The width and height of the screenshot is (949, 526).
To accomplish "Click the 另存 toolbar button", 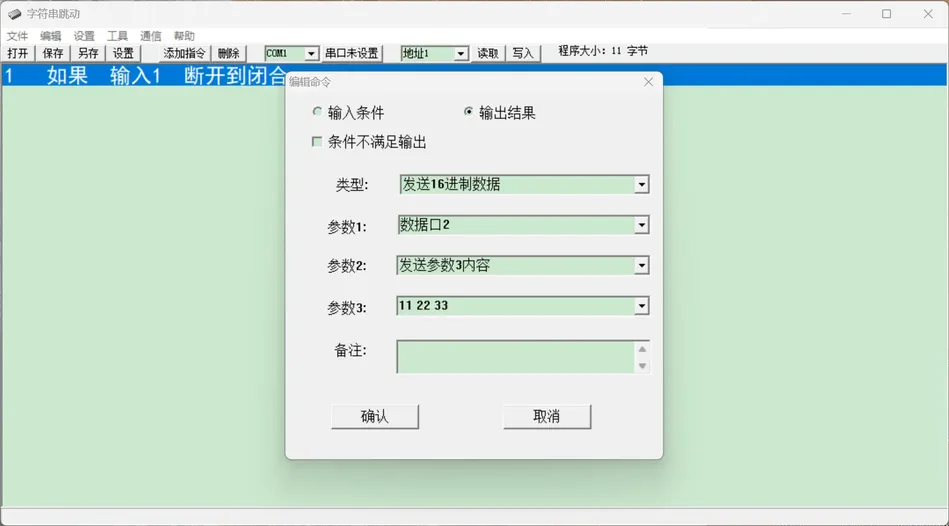I will click(88, 53).
